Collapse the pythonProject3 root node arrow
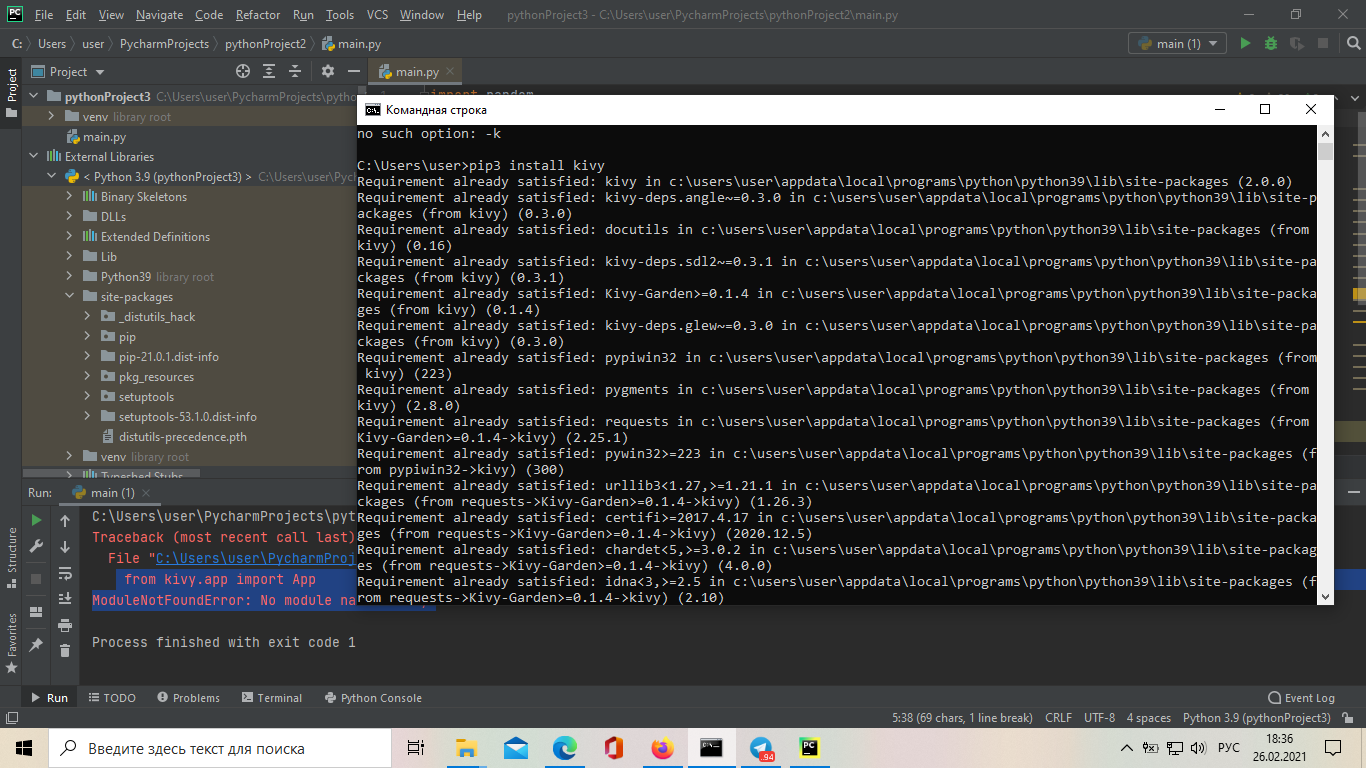 coord(36,97)
